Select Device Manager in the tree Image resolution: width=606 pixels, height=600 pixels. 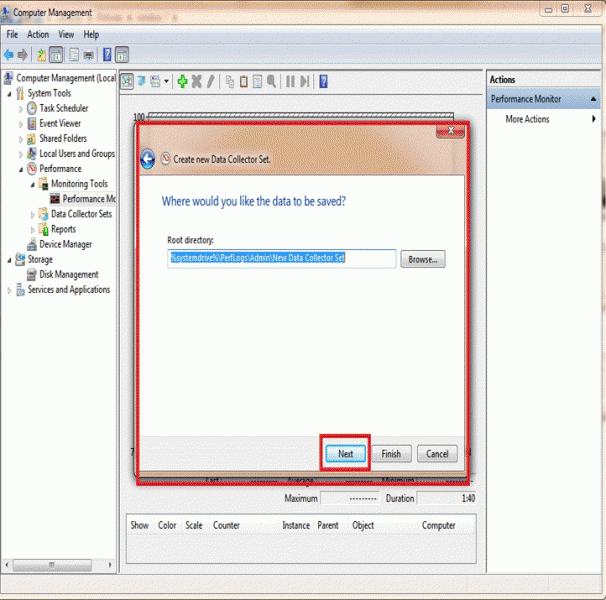tap(65, 244)
